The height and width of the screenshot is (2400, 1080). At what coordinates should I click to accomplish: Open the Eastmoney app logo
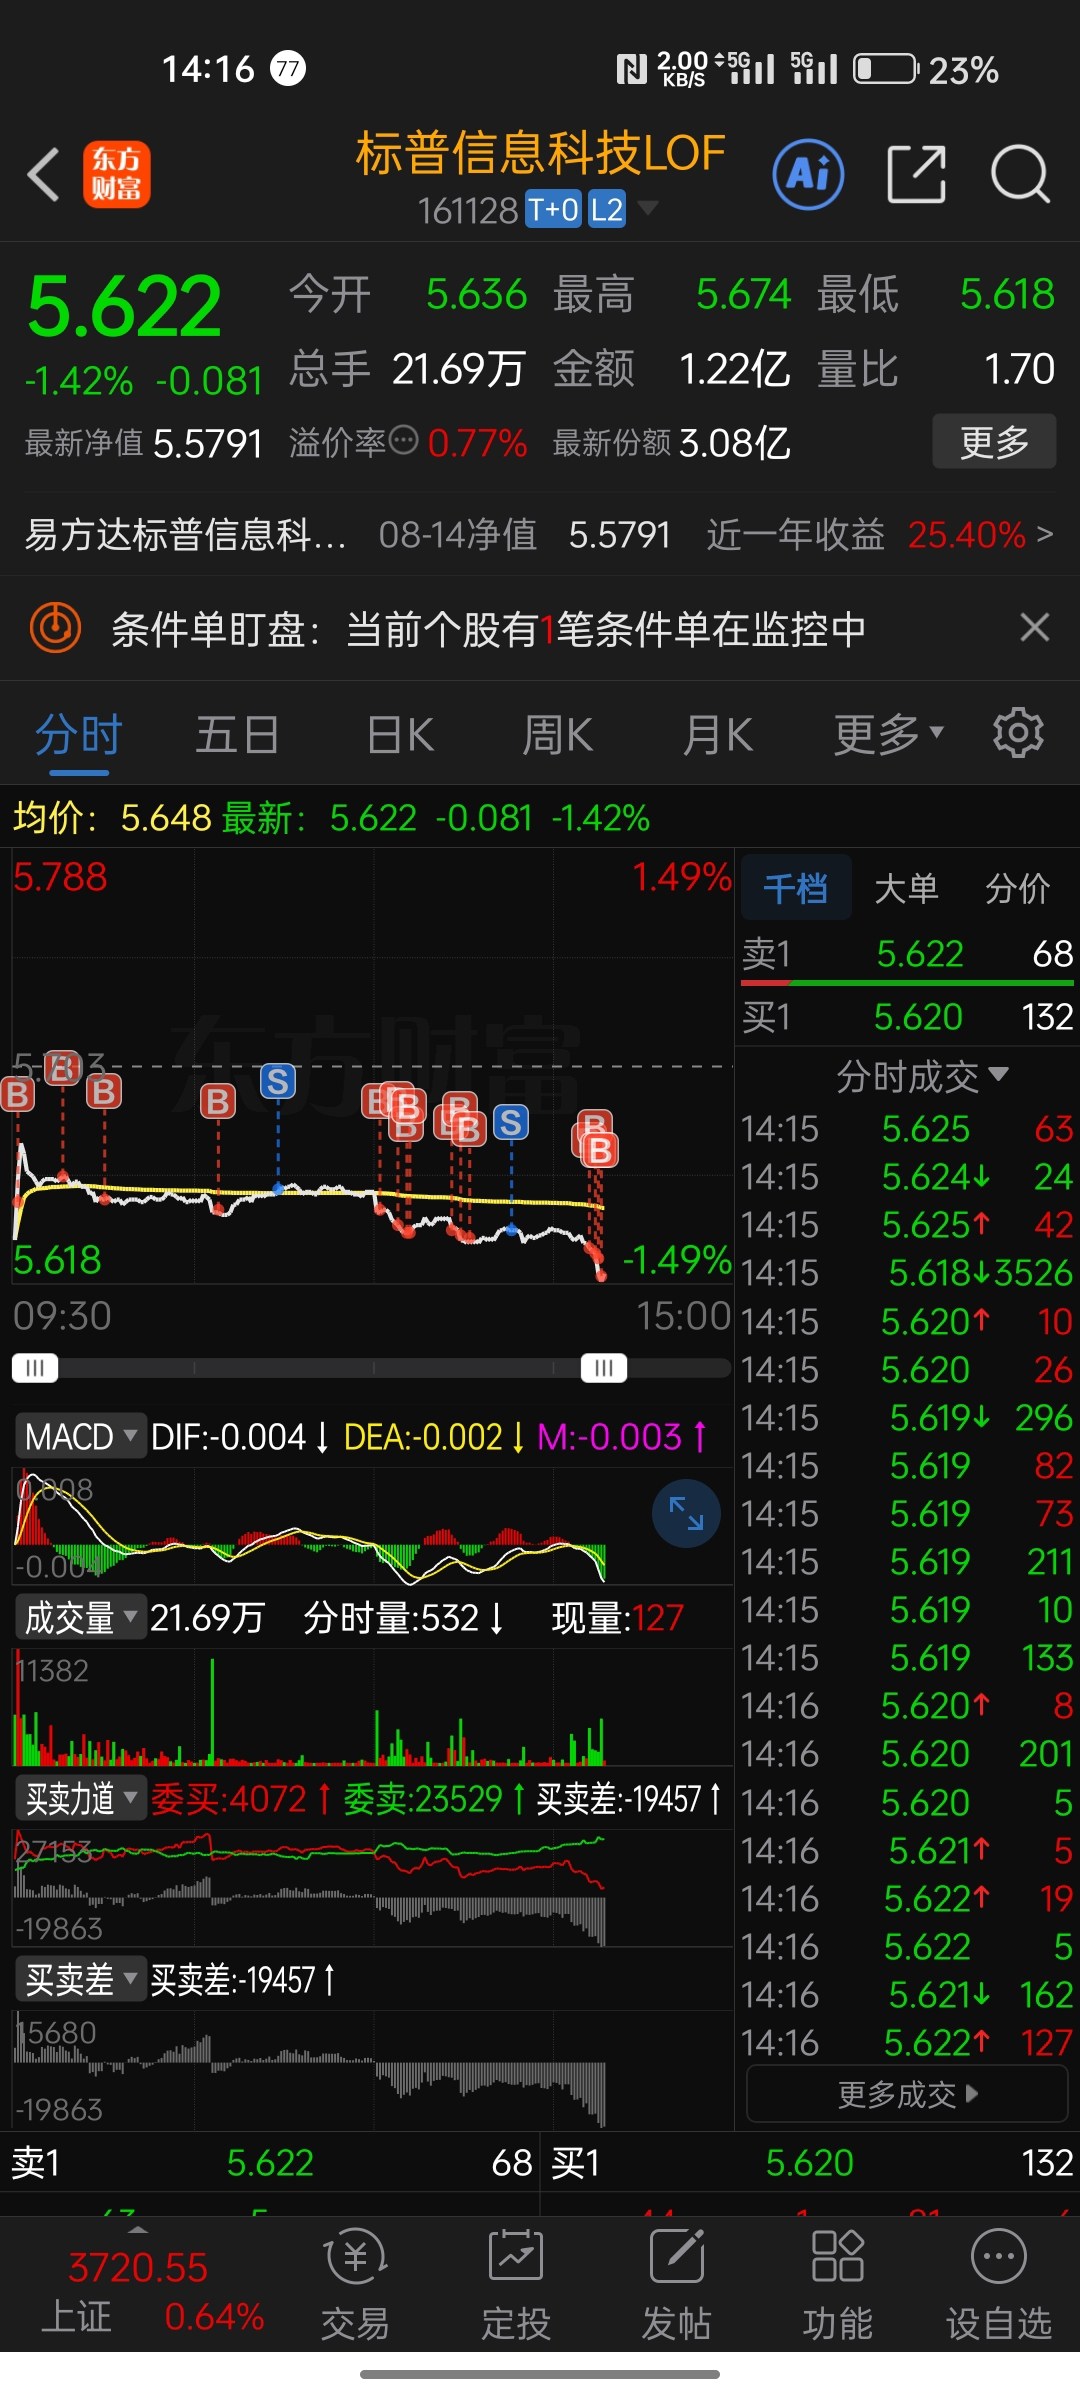click(117, 174)
